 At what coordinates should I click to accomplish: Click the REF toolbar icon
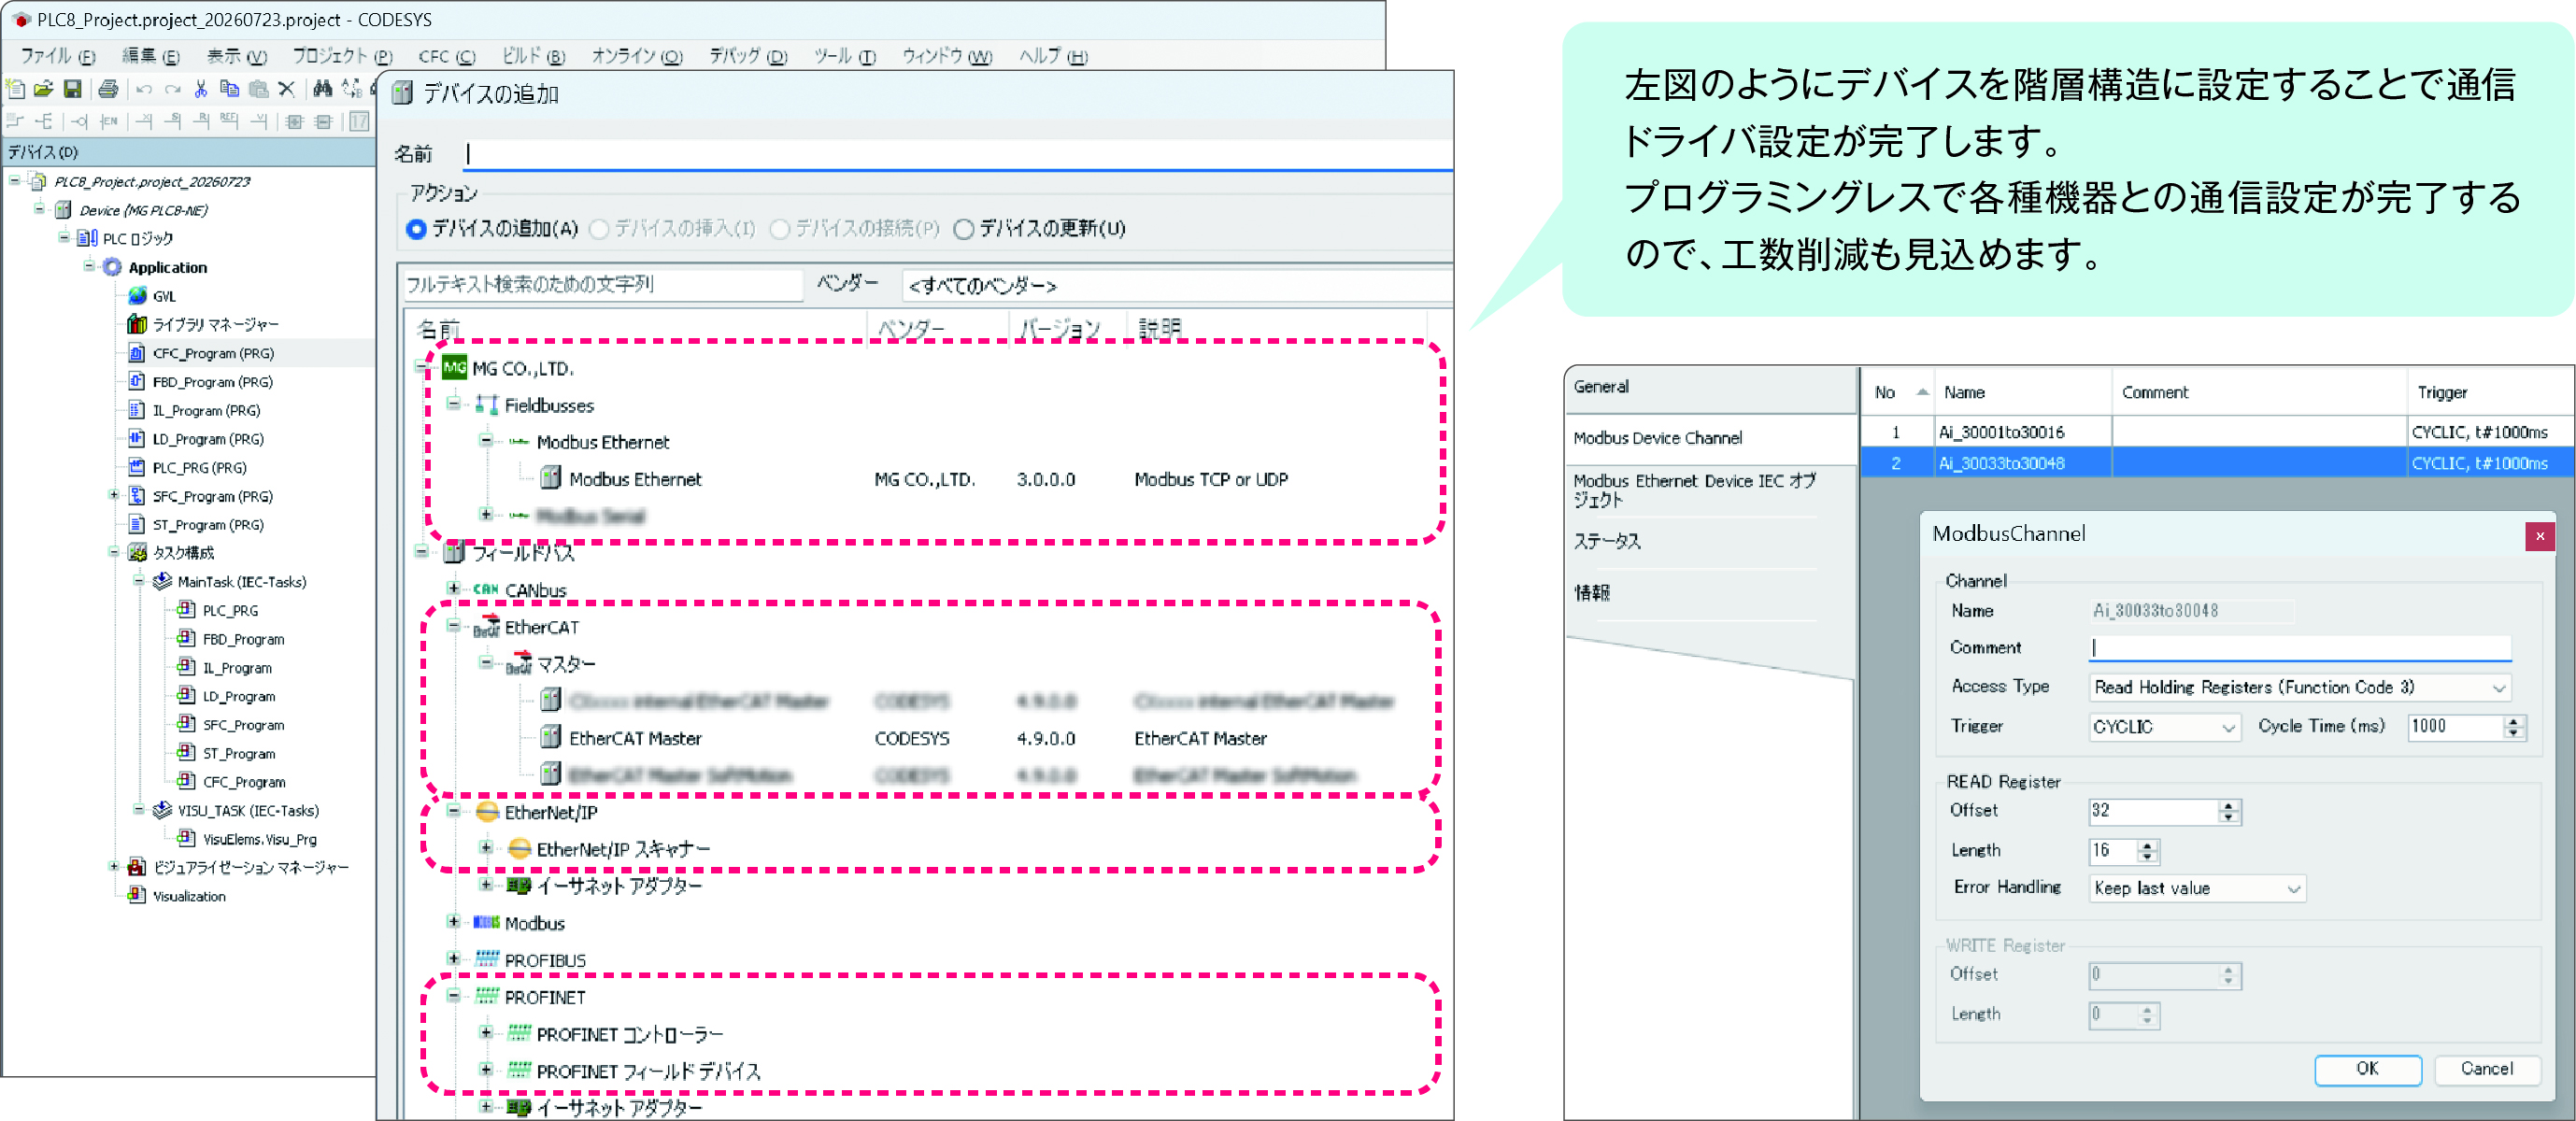point(229,121)
